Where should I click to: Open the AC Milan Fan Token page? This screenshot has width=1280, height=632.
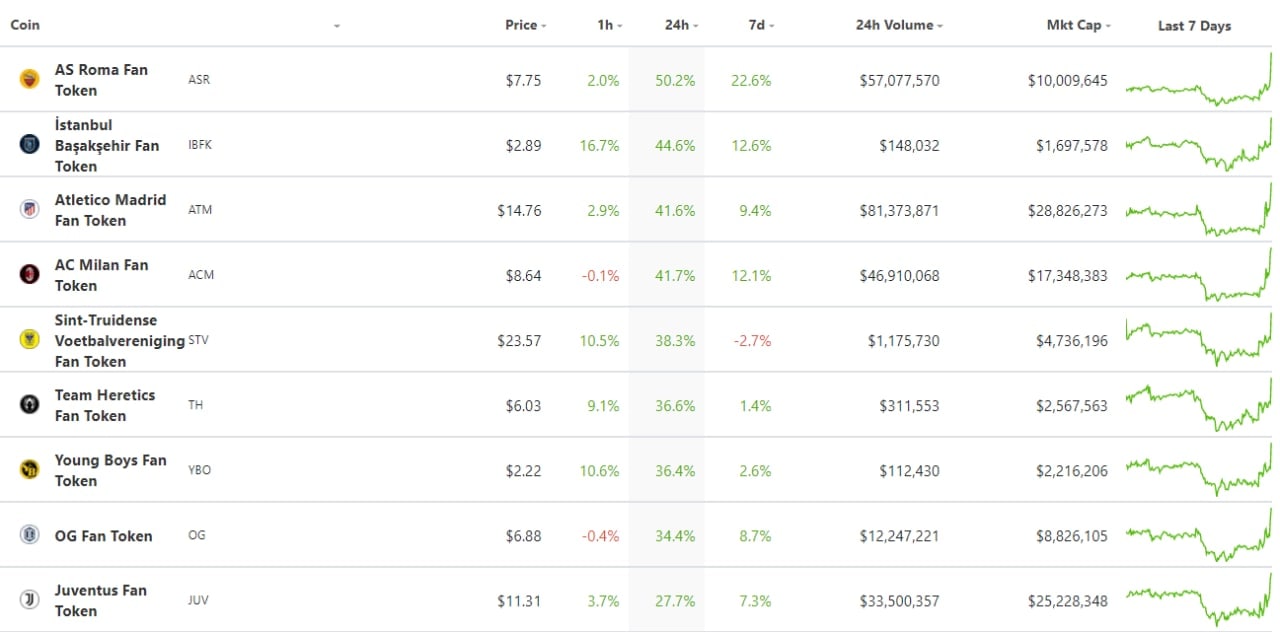(101, 275)
